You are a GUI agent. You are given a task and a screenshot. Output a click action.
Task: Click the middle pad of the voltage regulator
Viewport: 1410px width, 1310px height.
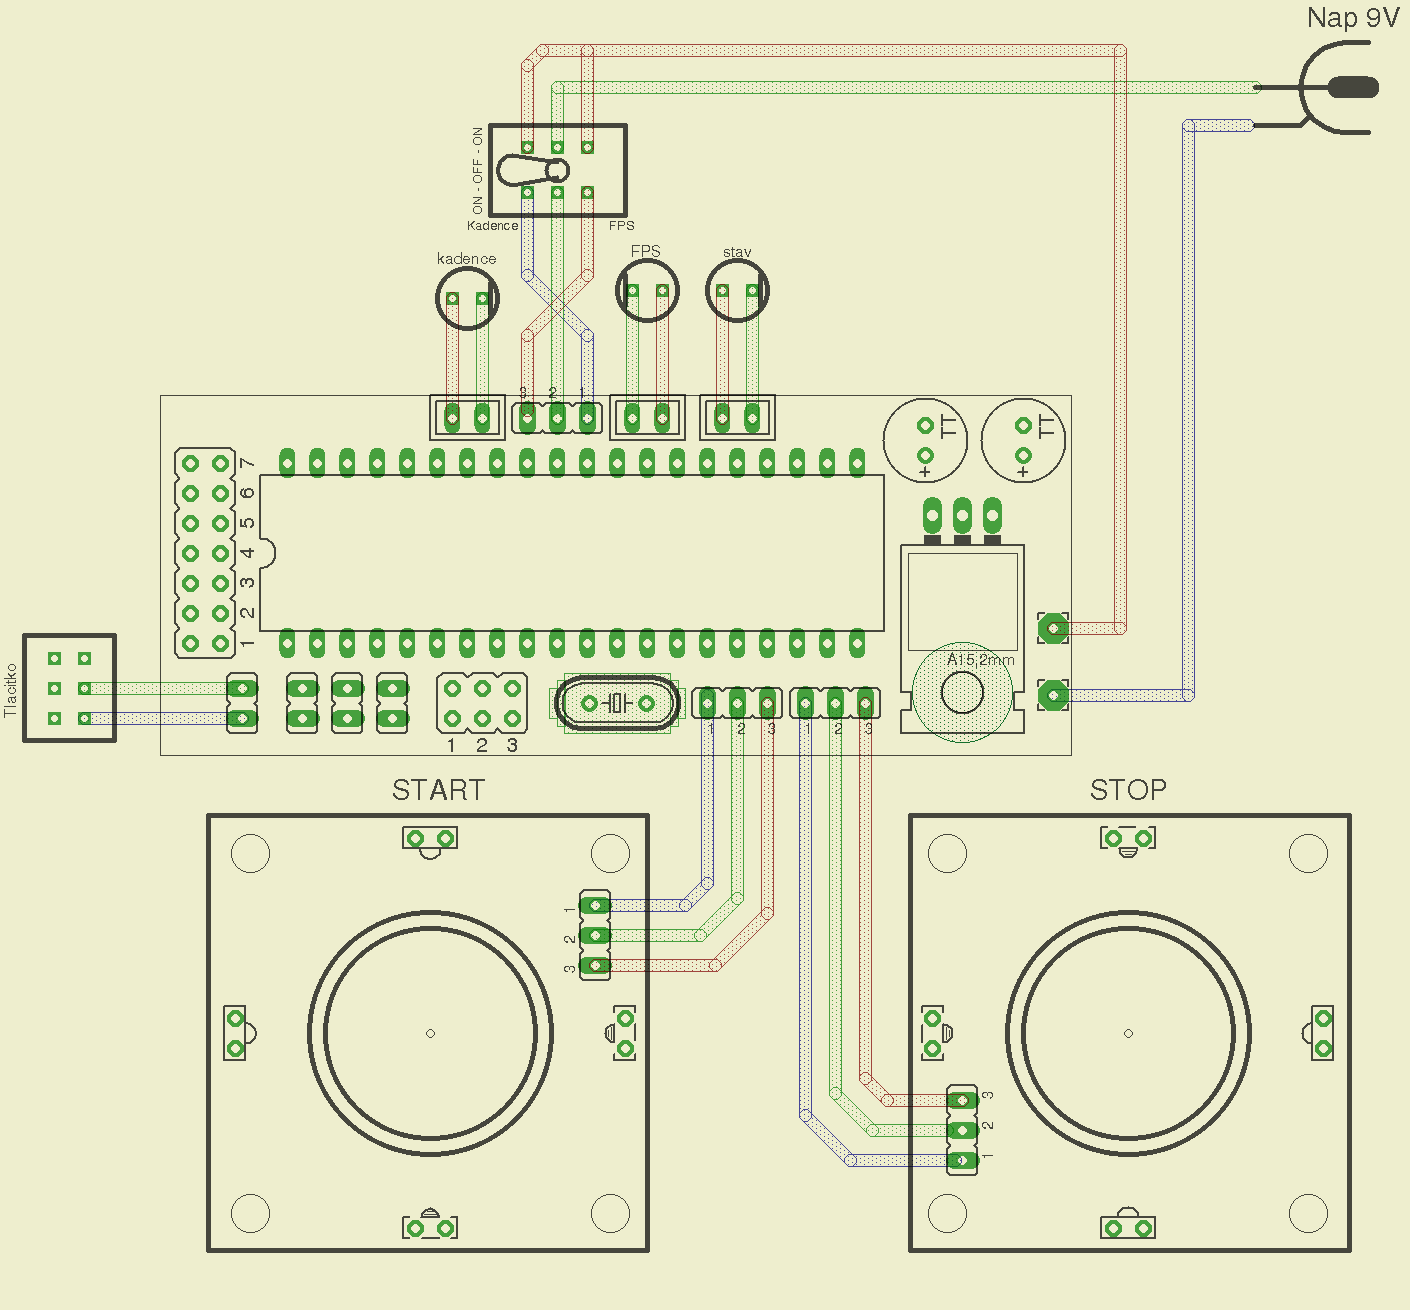[962, 517]
